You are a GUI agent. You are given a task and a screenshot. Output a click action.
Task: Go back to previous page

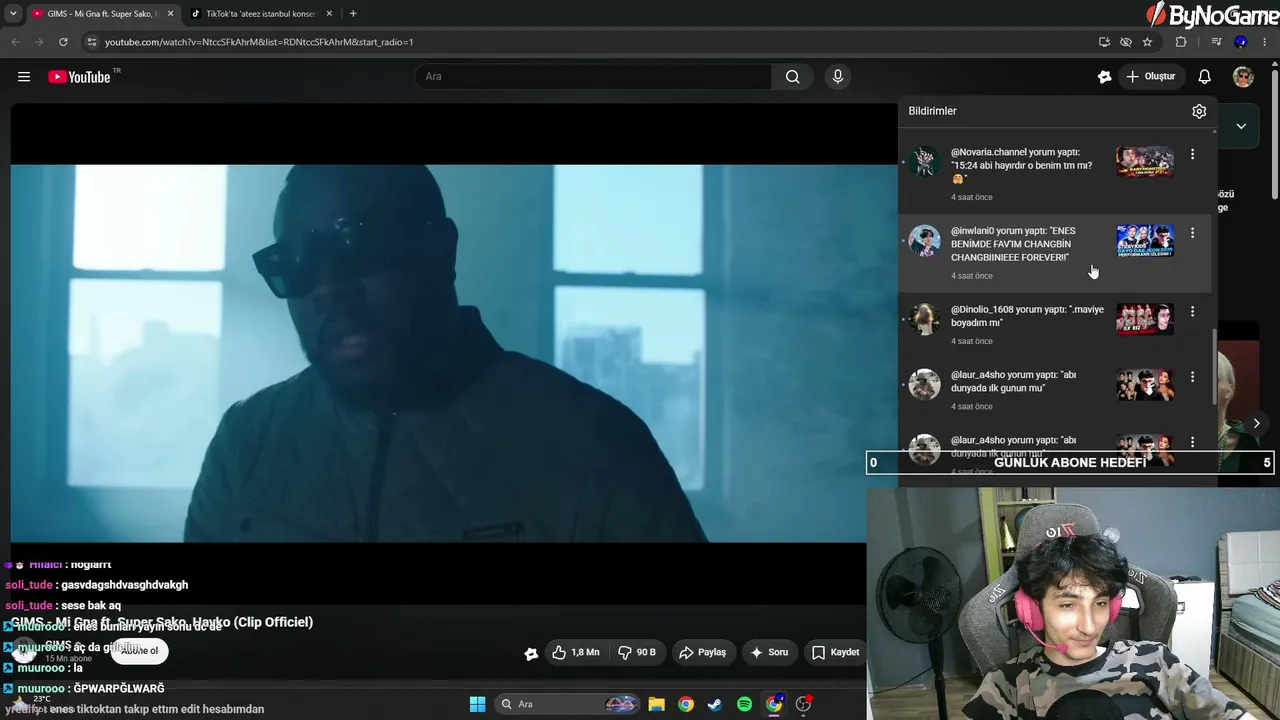15,42
